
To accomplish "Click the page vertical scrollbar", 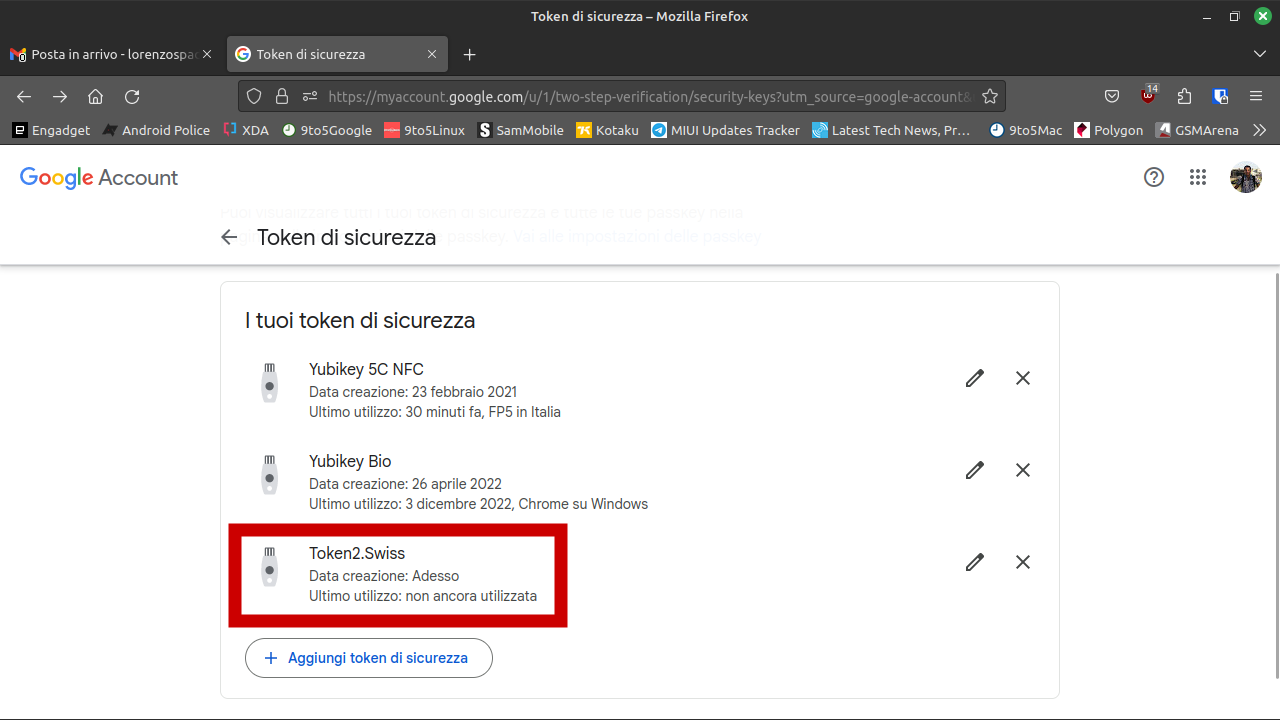I will pos(1275,475).
